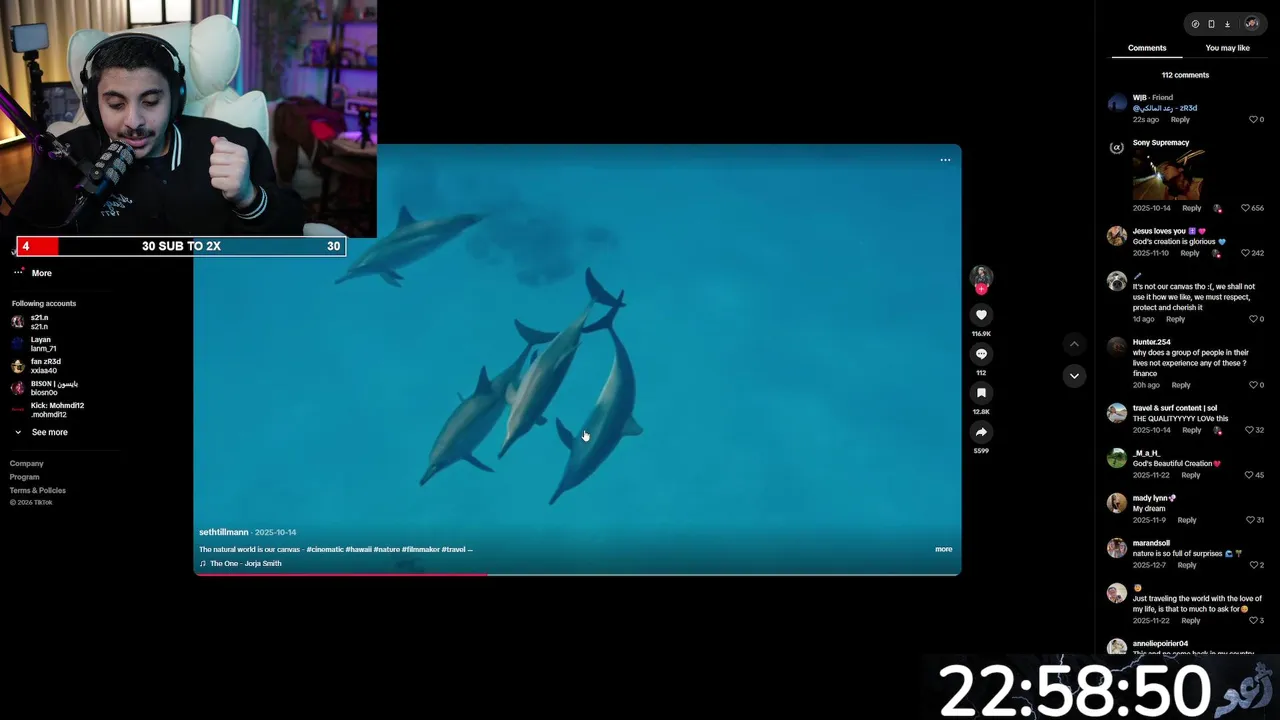Click the compass icon in top-right pill
Screen dimensions: 1280x720
click(x=1195, y=24)
